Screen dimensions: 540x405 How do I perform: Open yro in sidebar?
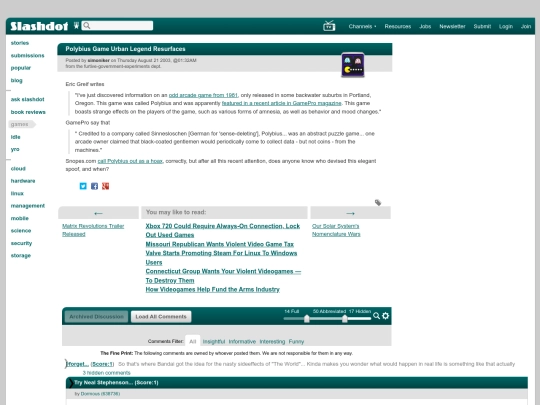[x=15, y=149]
